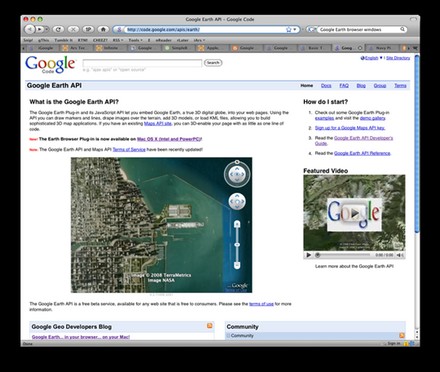Click the eReader bookmarklet
Screen dimensions: 440x372
pyautogui.click(x=163, y=40)
